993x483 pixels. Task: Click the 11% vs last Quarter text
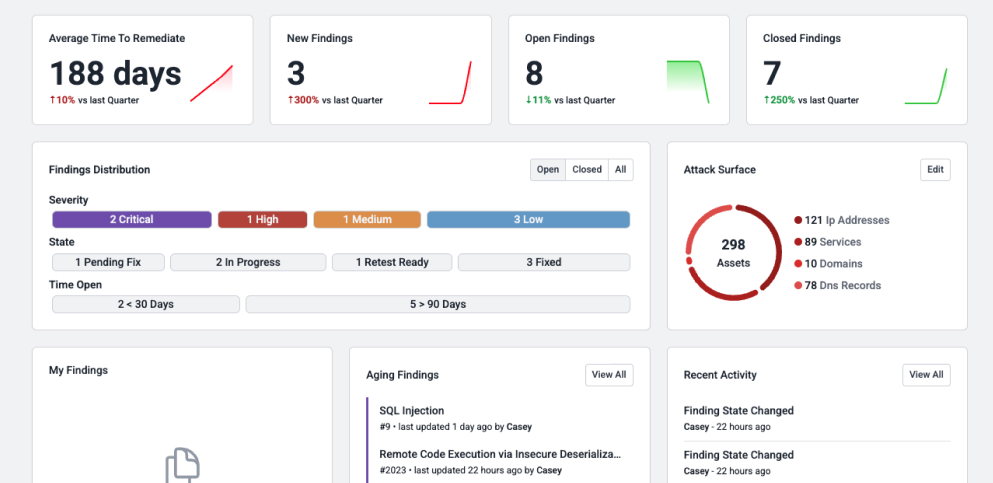(570, 100)
